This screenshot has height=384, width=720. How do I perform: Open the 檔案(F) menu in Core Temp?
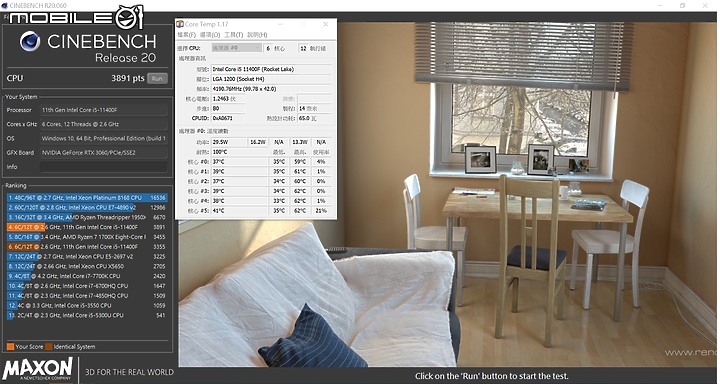coord(186,35)
